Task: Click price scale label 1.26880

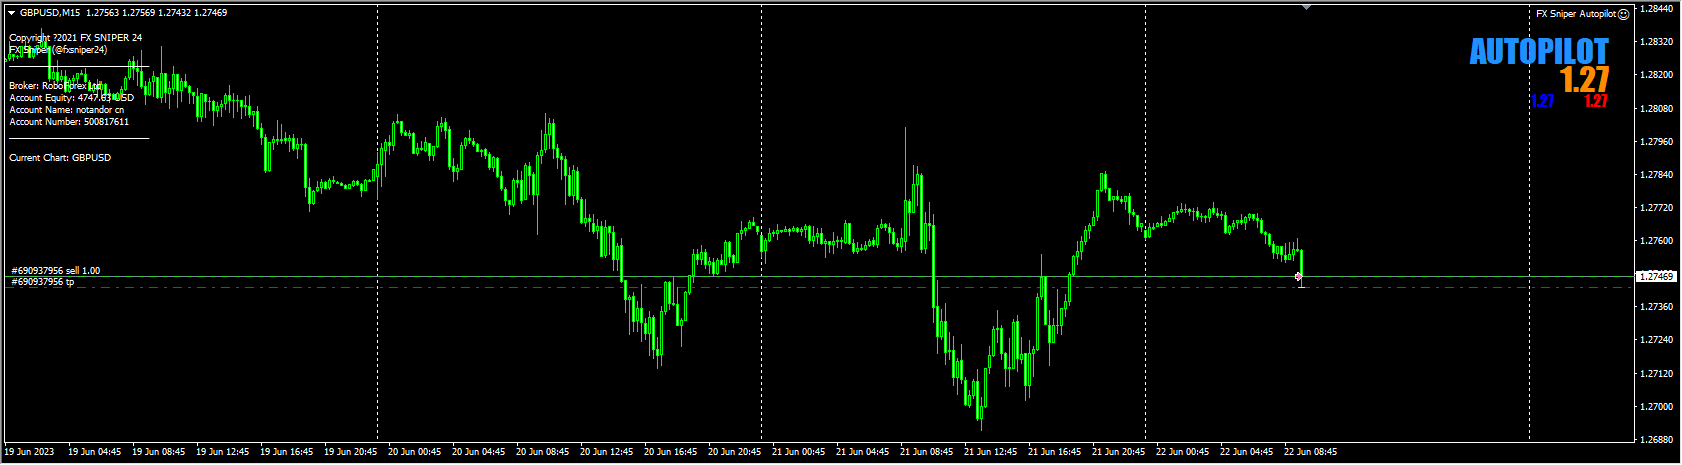Action: [1658, 440]
